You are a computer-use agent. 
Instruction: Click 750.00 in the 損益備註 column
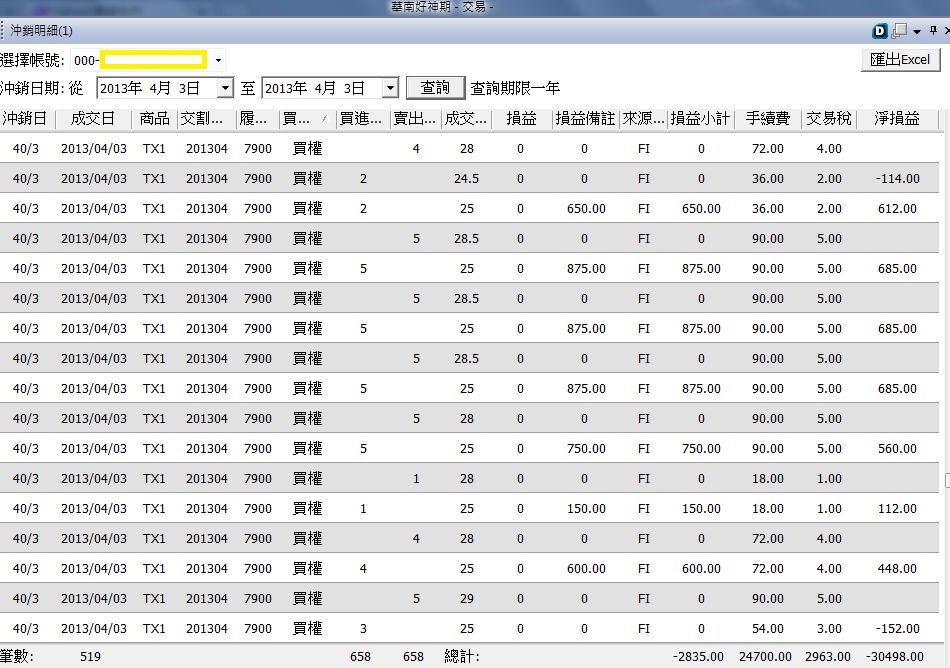pyautogui.click(x=586, y=449)
